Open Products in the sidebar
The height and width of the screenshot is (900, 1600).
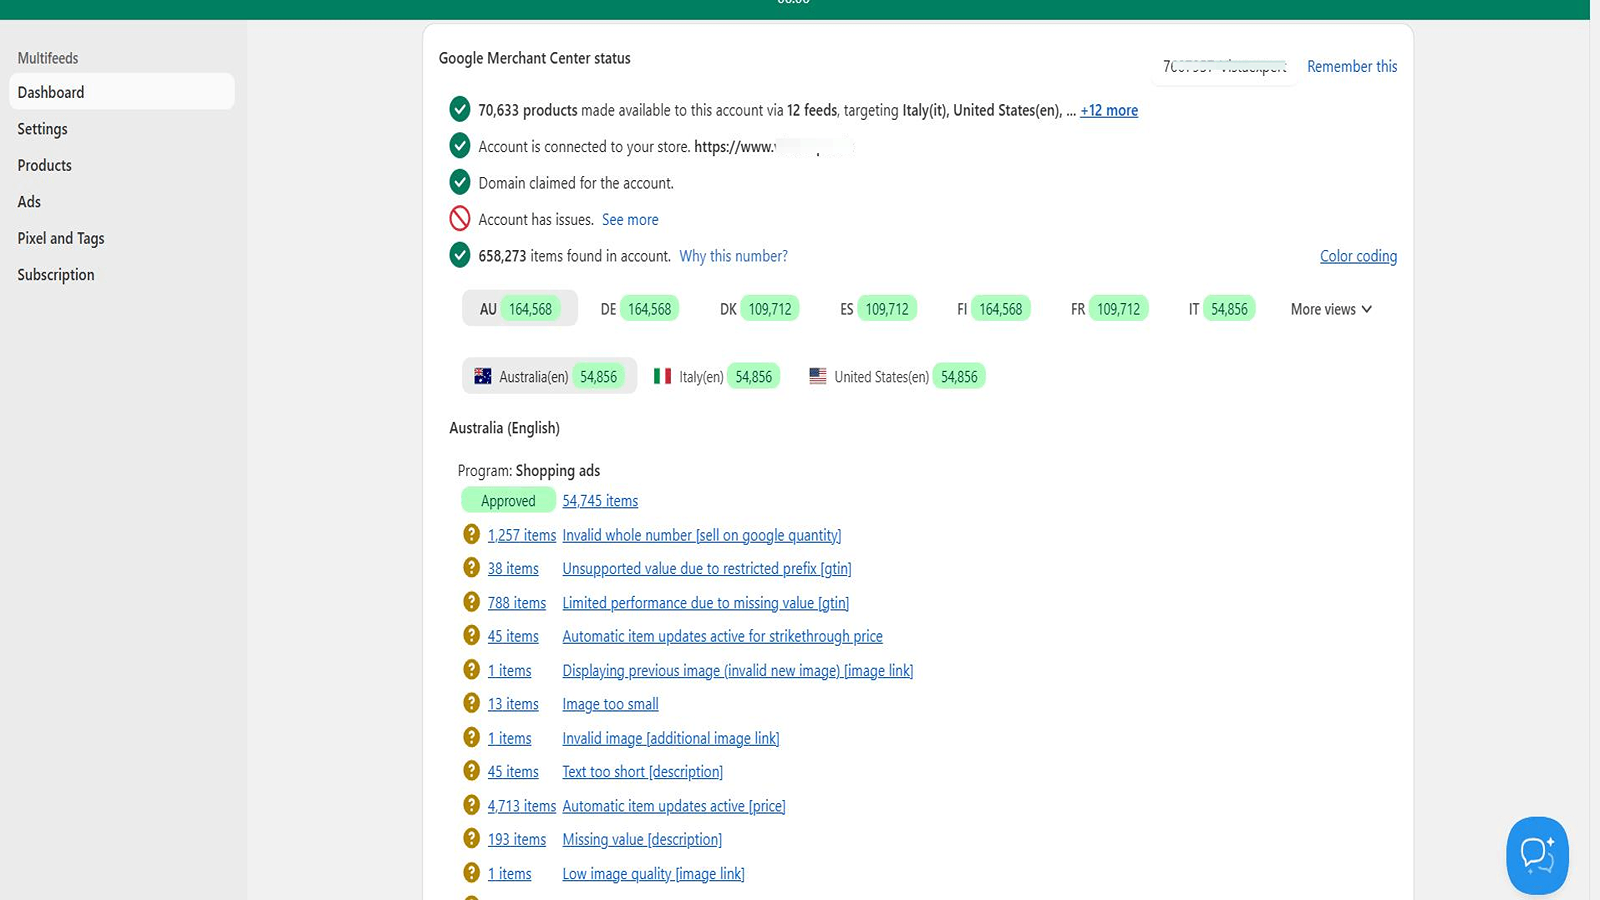(44, 165)
